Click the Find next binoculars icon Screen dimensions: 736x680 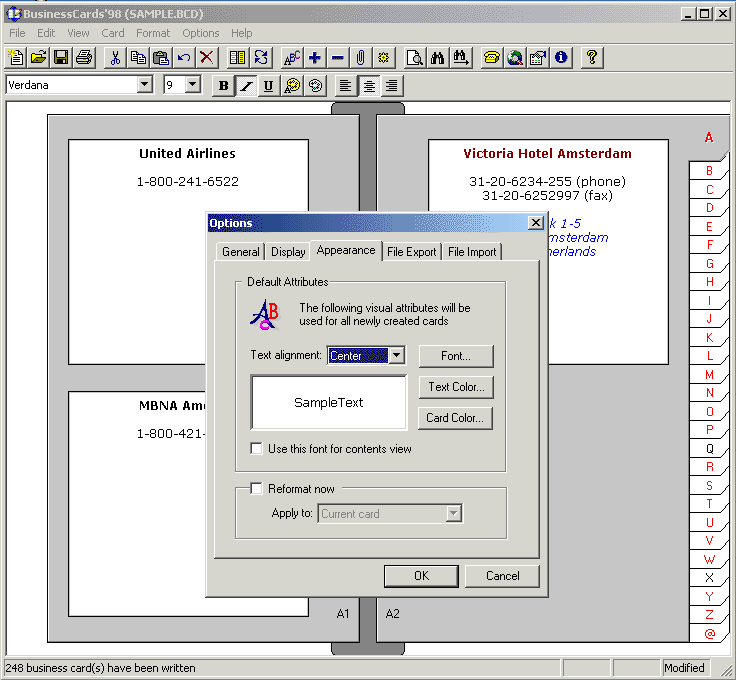(460, 58)
